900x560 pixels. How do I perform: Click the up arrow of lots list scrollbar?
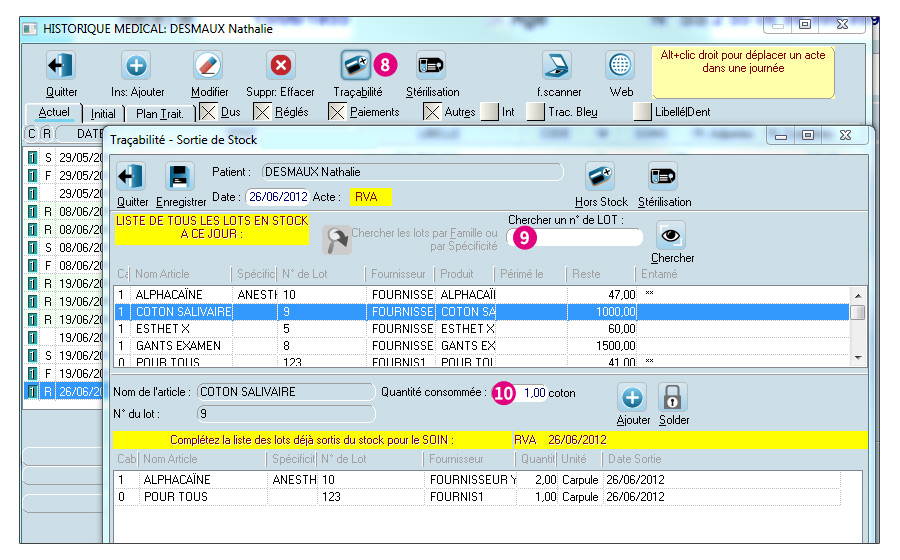858,295
